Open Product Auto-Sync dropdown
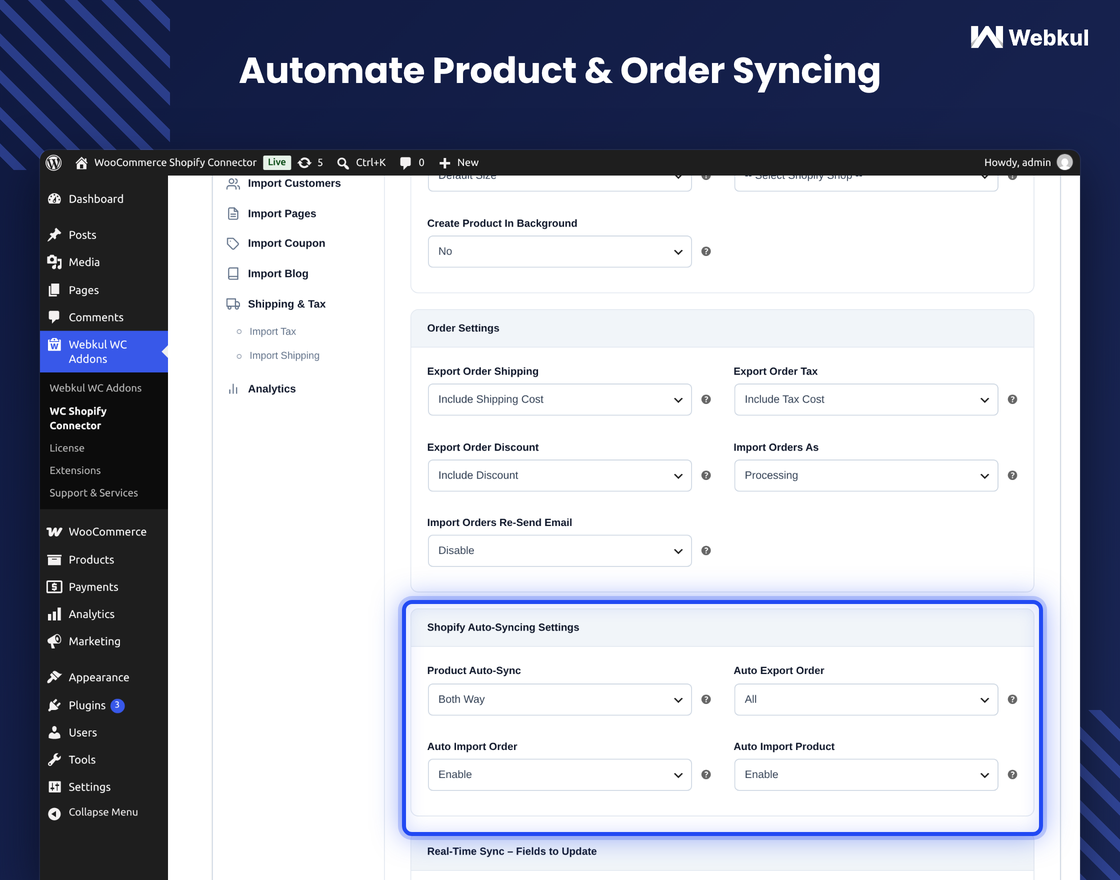Screen dimensions: 1120x880 point(559,699)
